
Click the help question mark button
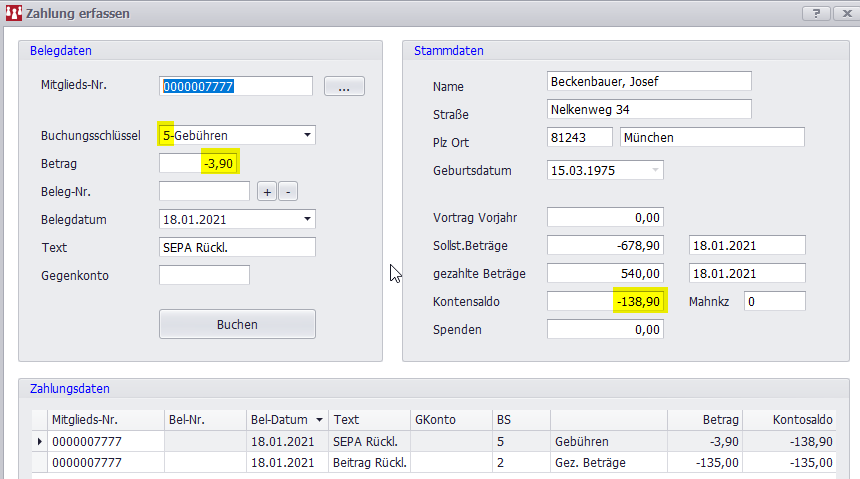tap(818, 13)
